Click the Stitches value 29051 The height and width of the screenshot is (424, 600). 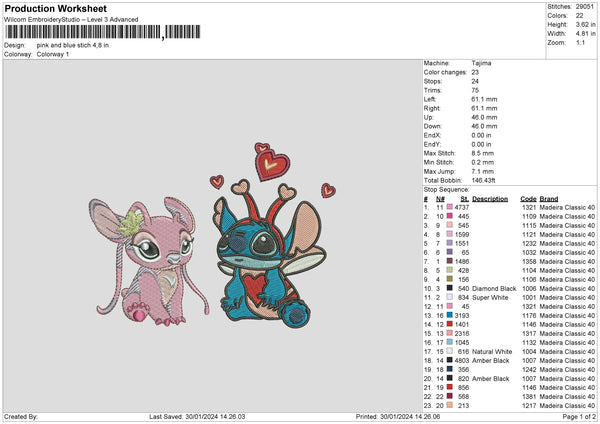coord(585,7)
